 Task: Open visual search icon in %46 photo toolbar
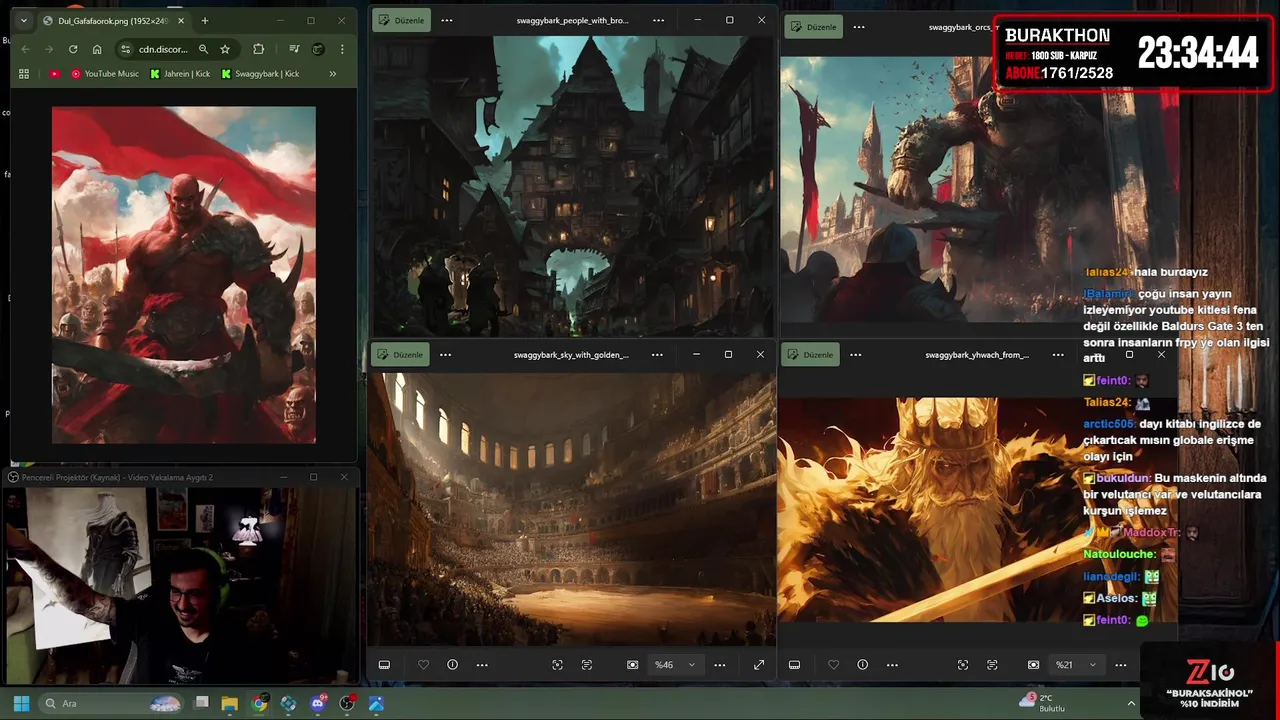[x=558, y=665]
